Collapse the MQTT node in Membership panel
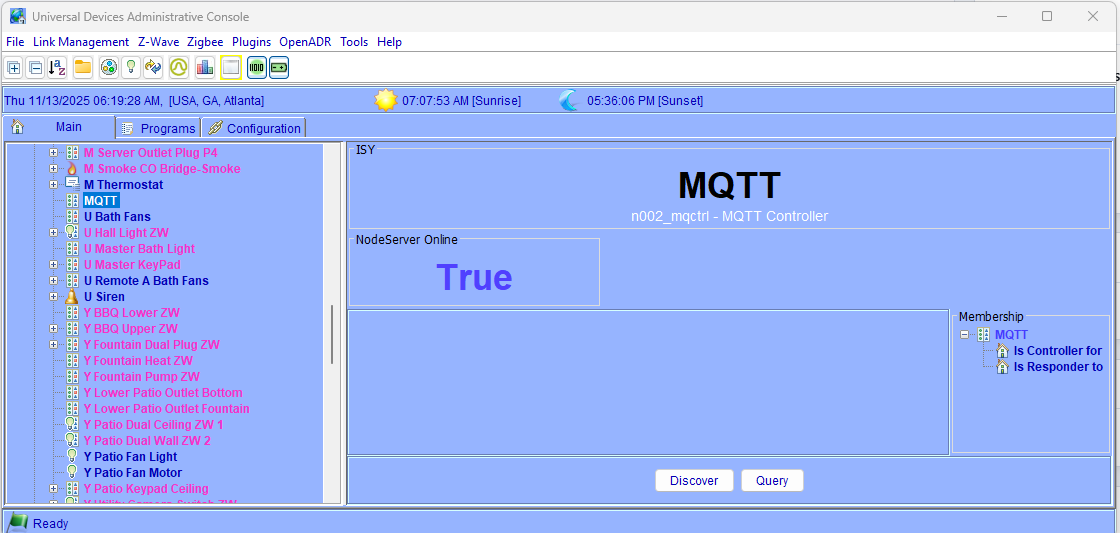 click(x=965, y=335)
